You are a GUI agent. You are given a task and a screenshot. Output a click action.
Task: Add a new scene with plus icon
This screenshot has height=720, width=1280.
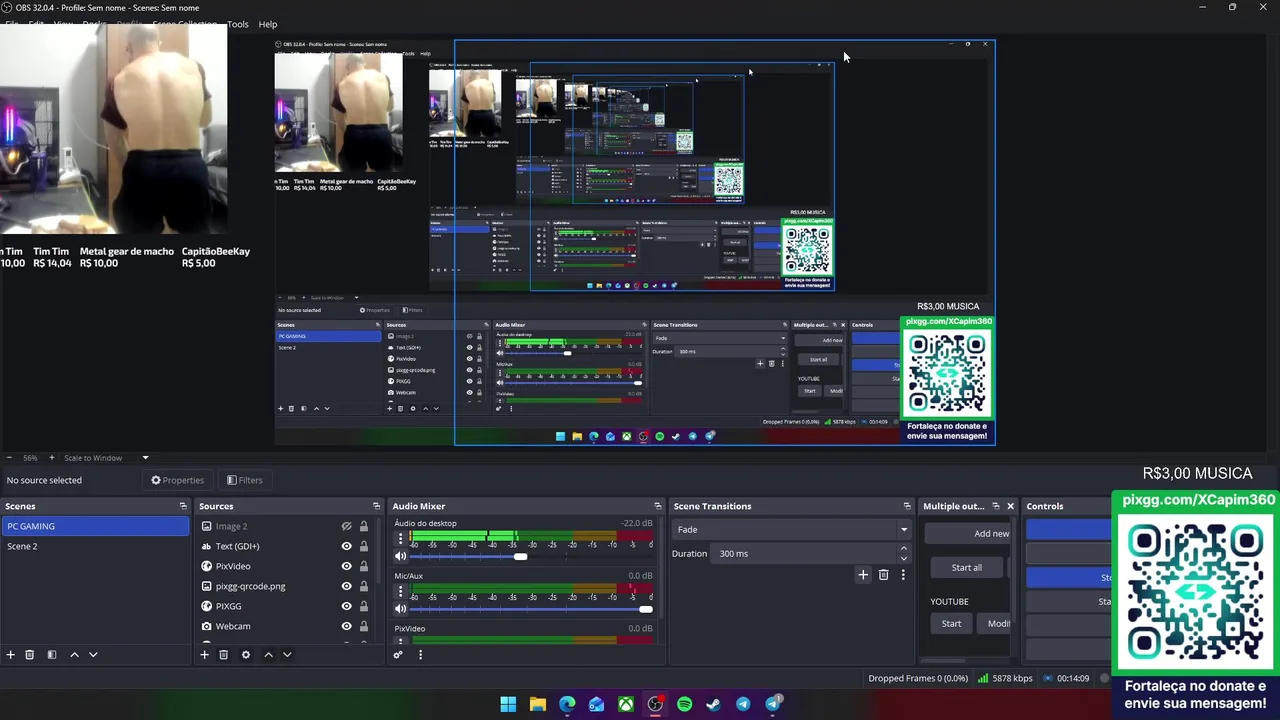point(11,655)
